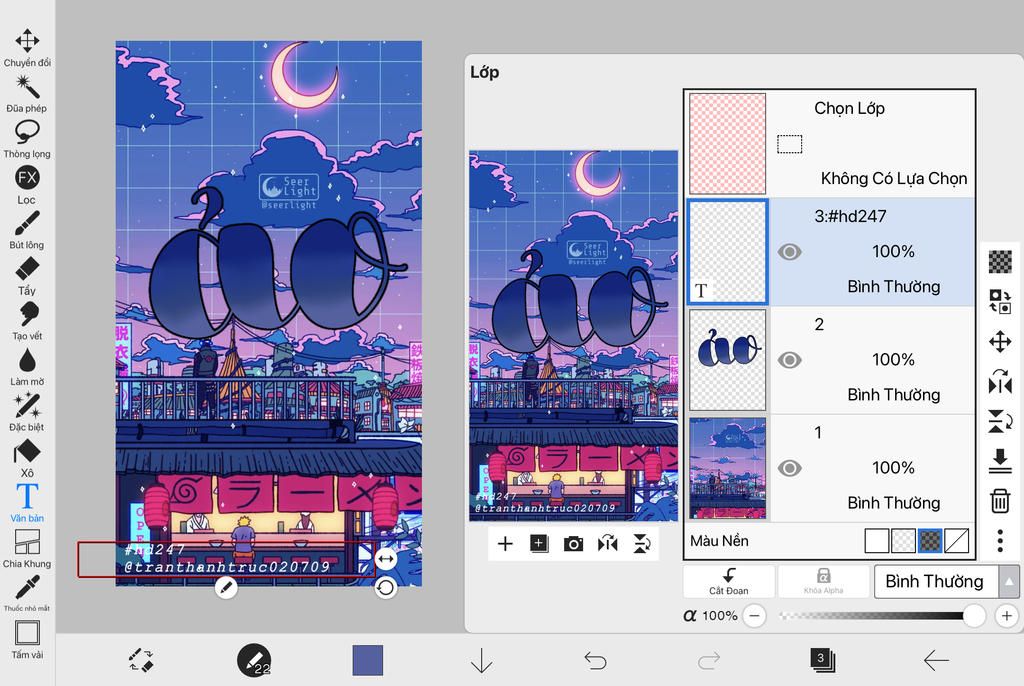Image resolution: width=1024 pixels, height=686 pixels.
Task: Select the Đặc biệt special tool
Action: [x=27, y=412]
